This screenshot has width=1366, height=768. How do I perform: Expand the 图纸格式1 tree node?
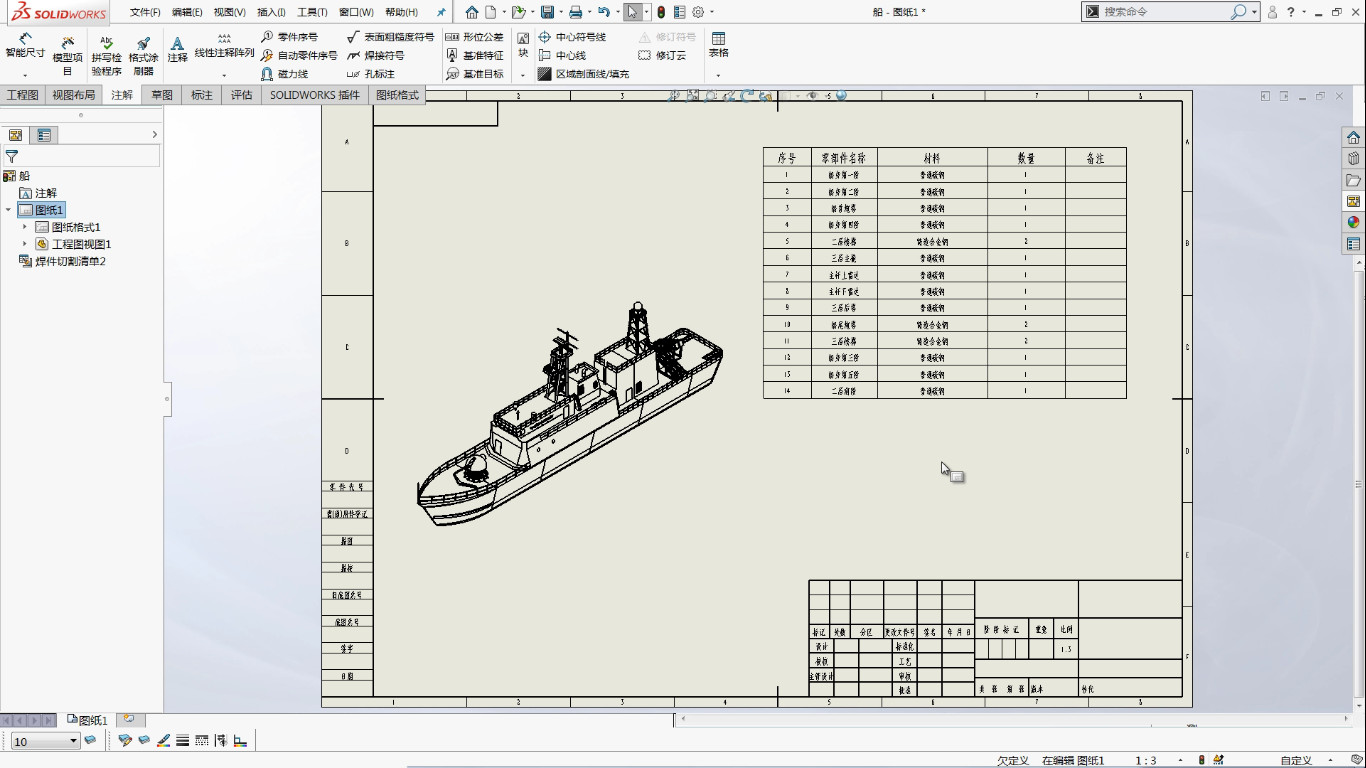(25, 227)
